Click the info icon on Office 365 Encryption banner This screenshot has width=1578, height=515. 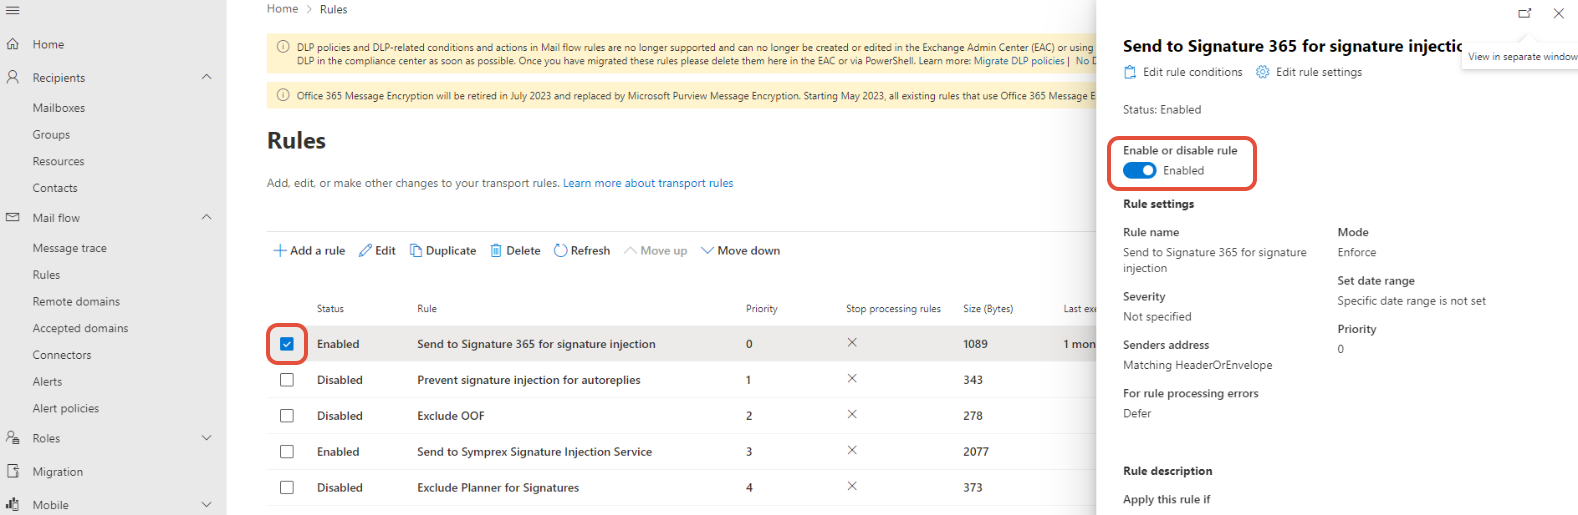pyautogui.click(x=283, y=96)
